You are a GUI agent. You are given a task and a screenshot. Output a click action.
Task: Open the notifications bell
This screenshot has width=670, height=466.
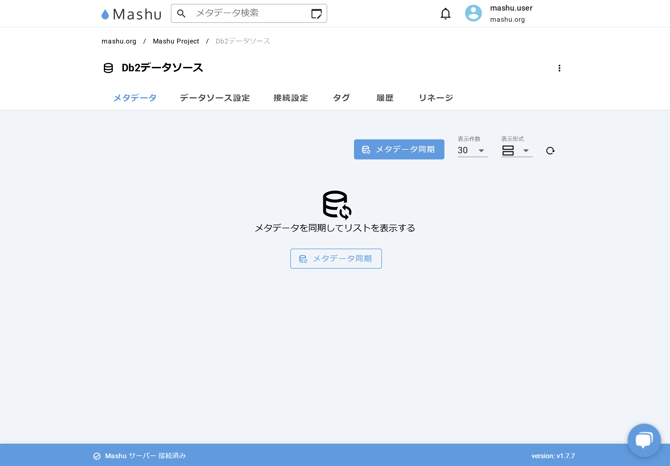pyautogui.click(x=445, y=14)
